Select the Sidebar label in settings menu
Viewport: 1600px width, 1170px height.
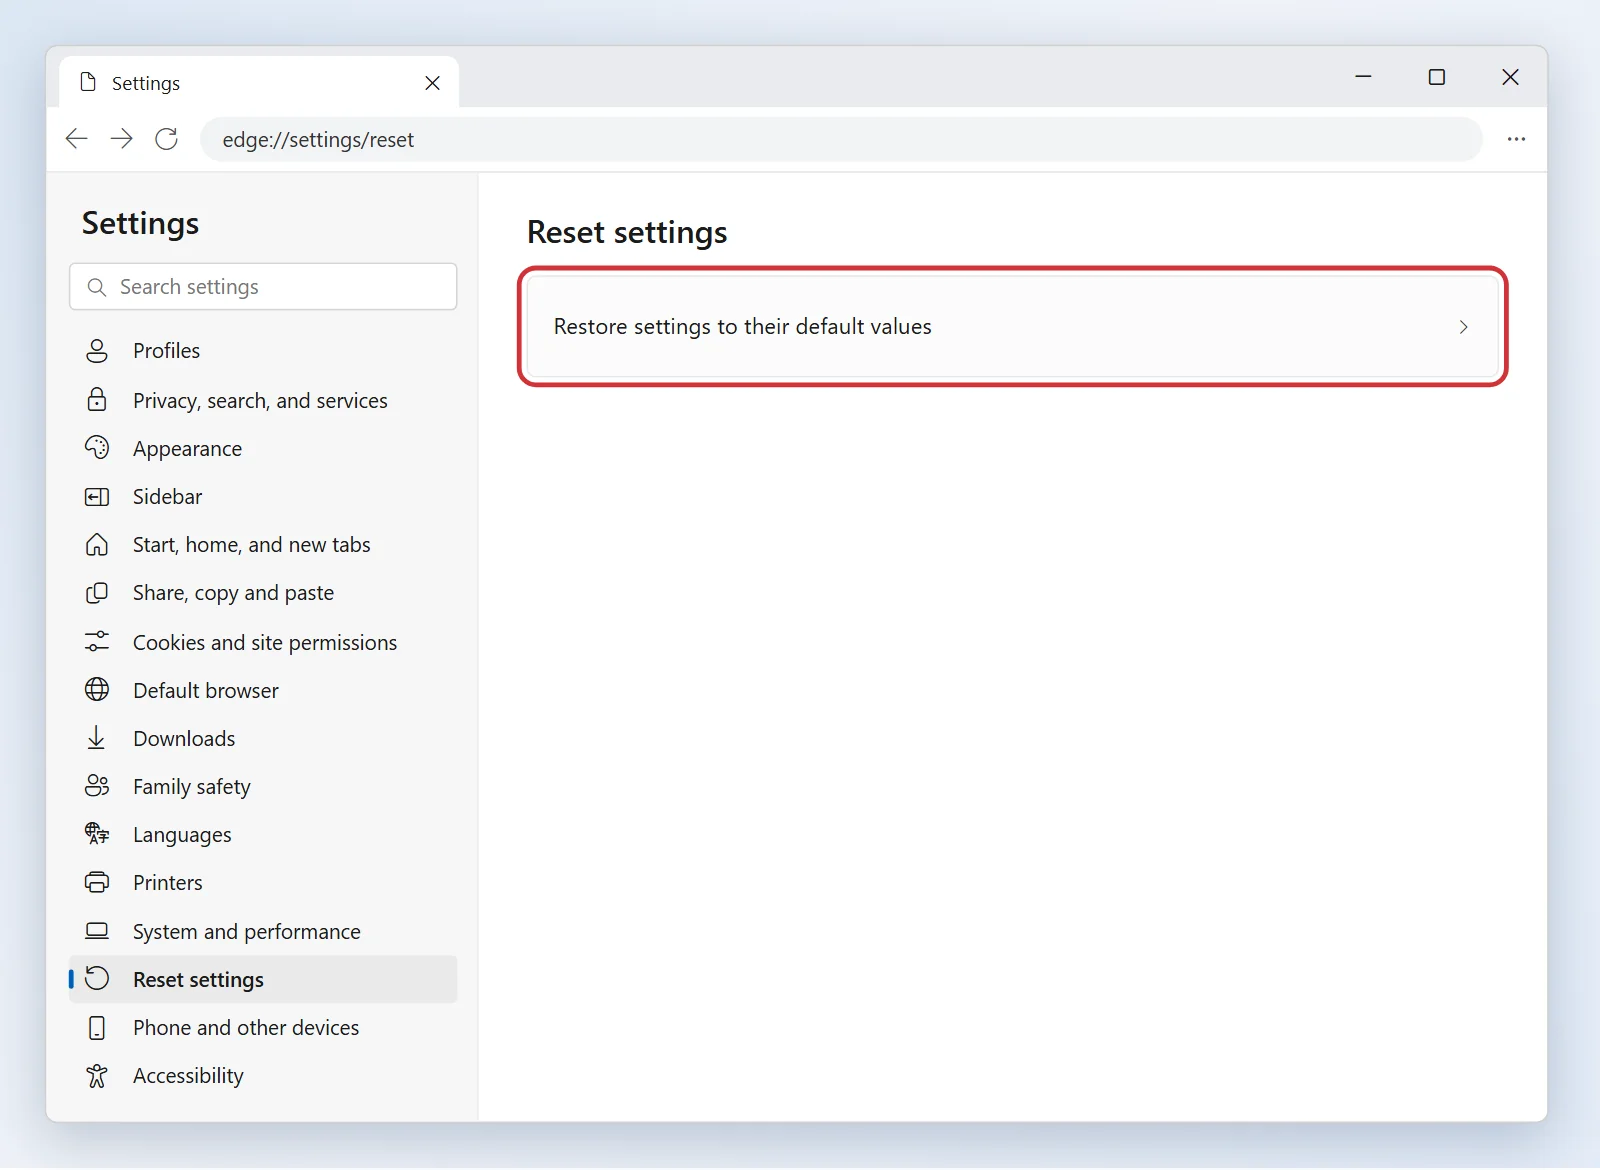click(x=167, y=497)
